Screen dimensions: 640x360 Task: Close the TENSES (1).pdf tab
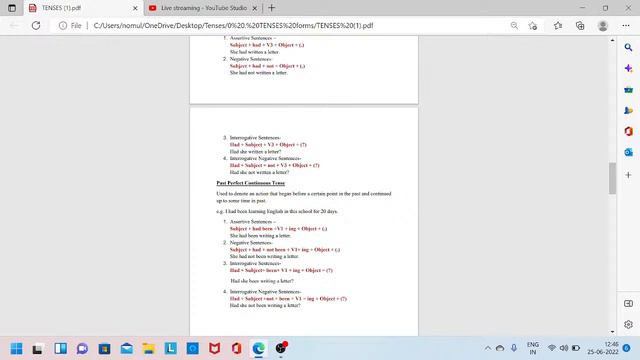[x=135, y=8]
